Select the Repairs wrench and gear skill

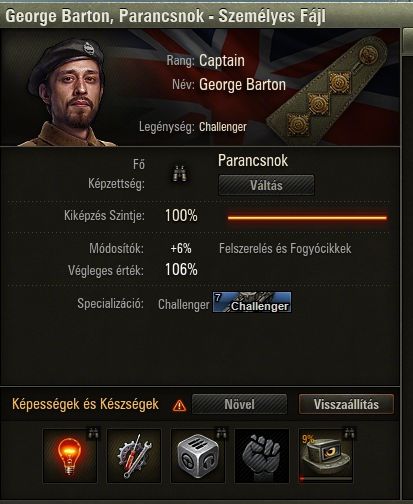pos(134,456)
